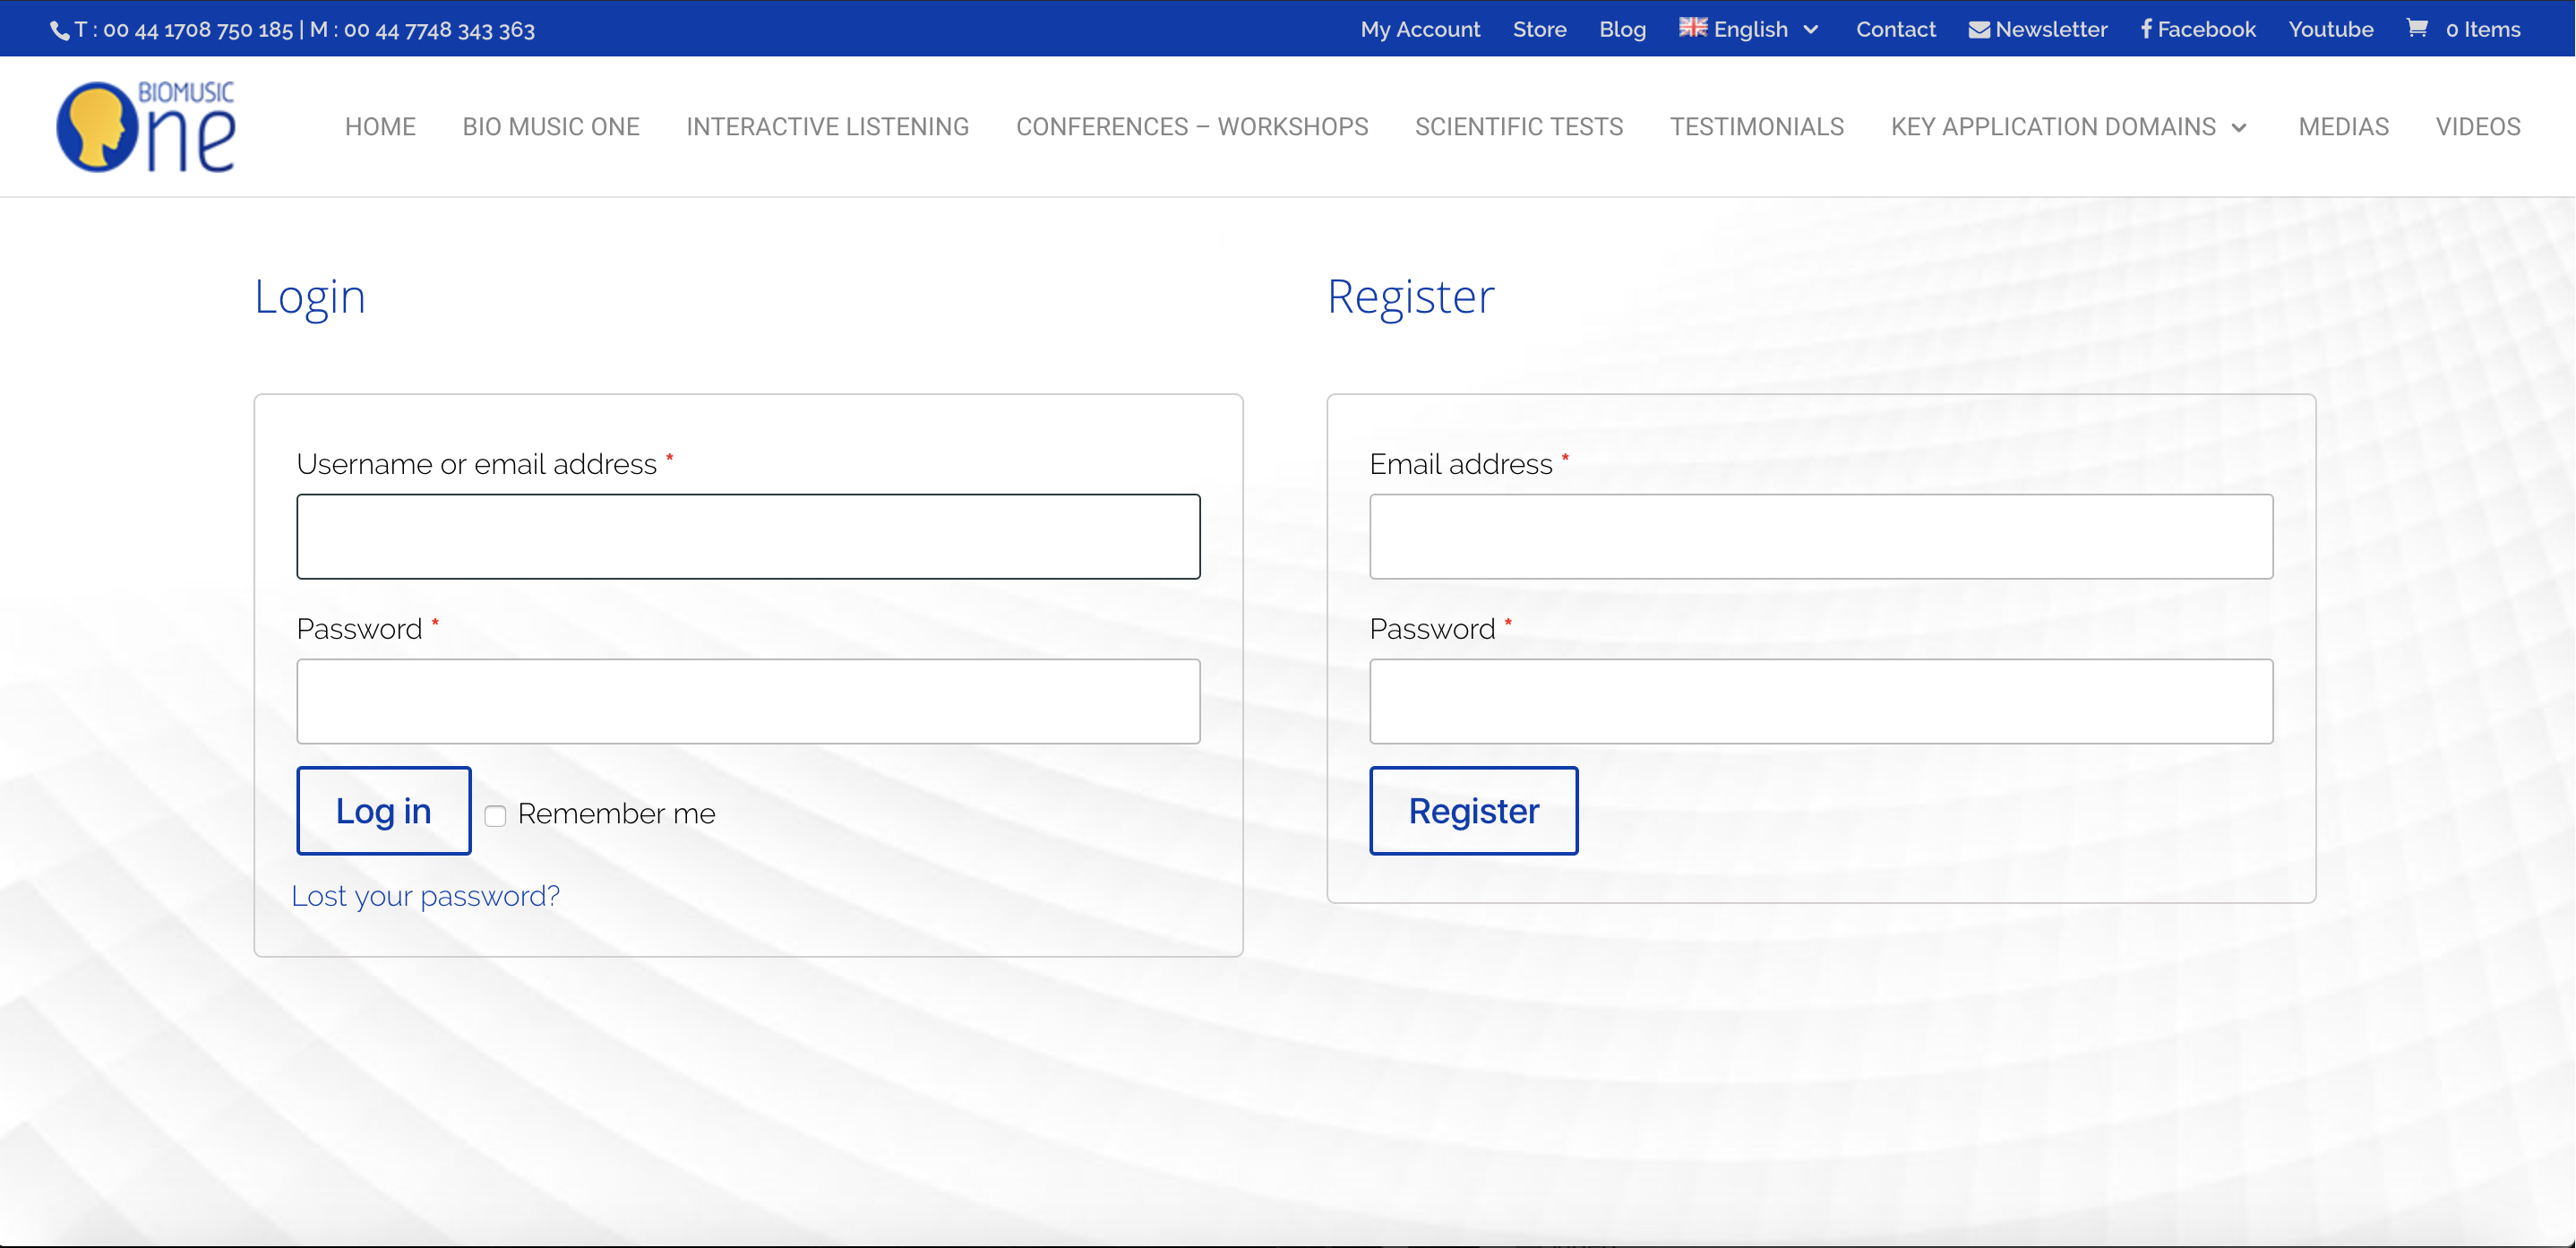The height and width of the screenshot is (1248, 2576).
Task: Expand the English language dropdown arrow
Action: click(1811, 30)
